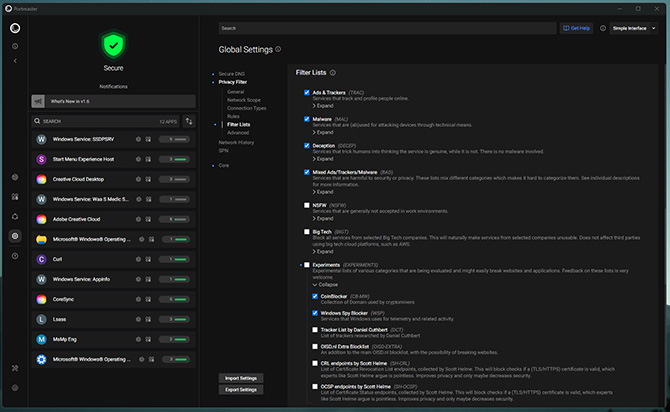Expand the Malware category
The image size is (670, 412).
323,132
